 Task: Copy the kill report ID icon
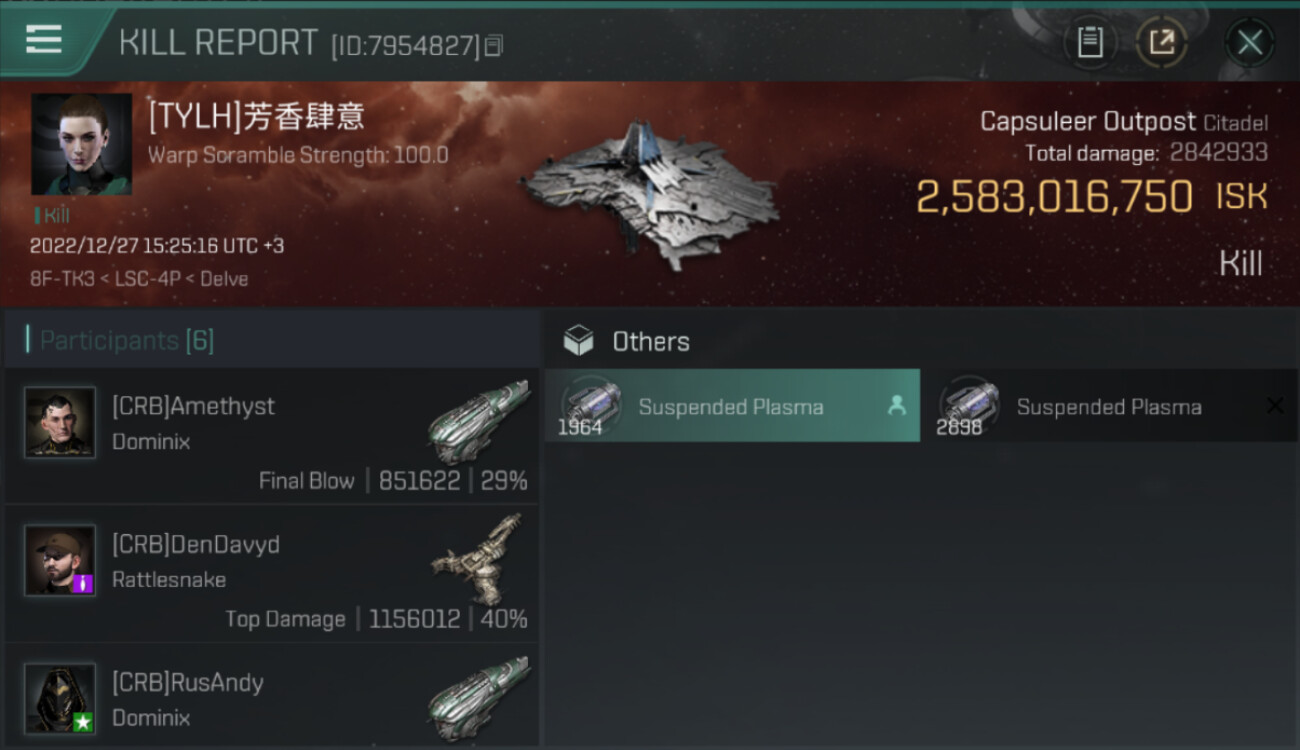494,45
